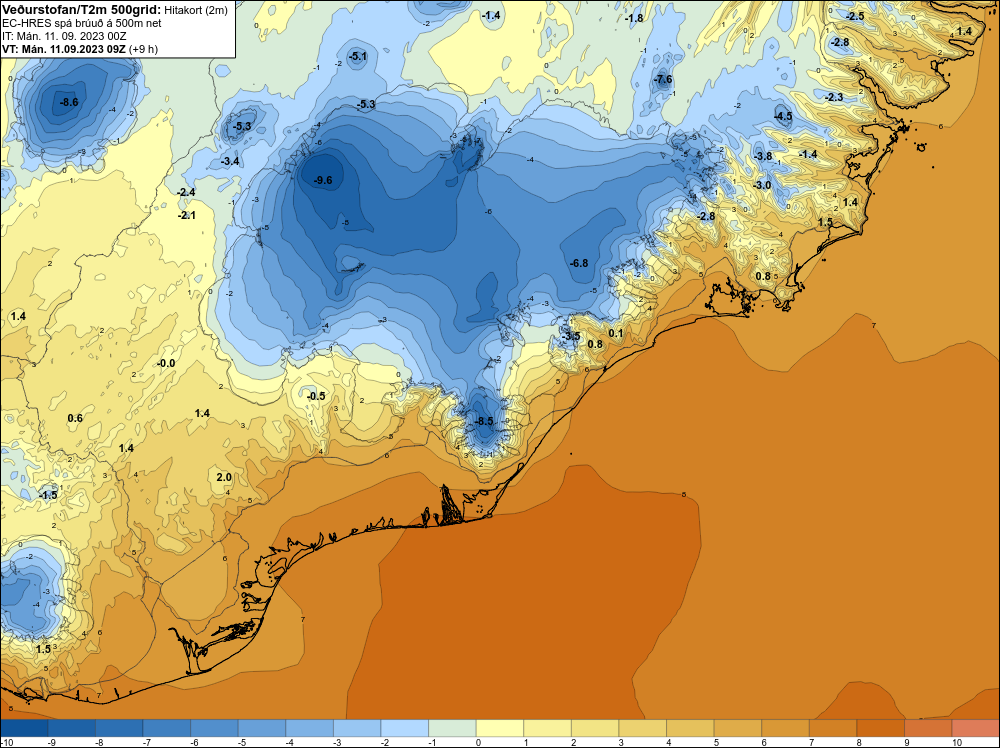Click the 0.1 temperature reading

coord(615,334)
